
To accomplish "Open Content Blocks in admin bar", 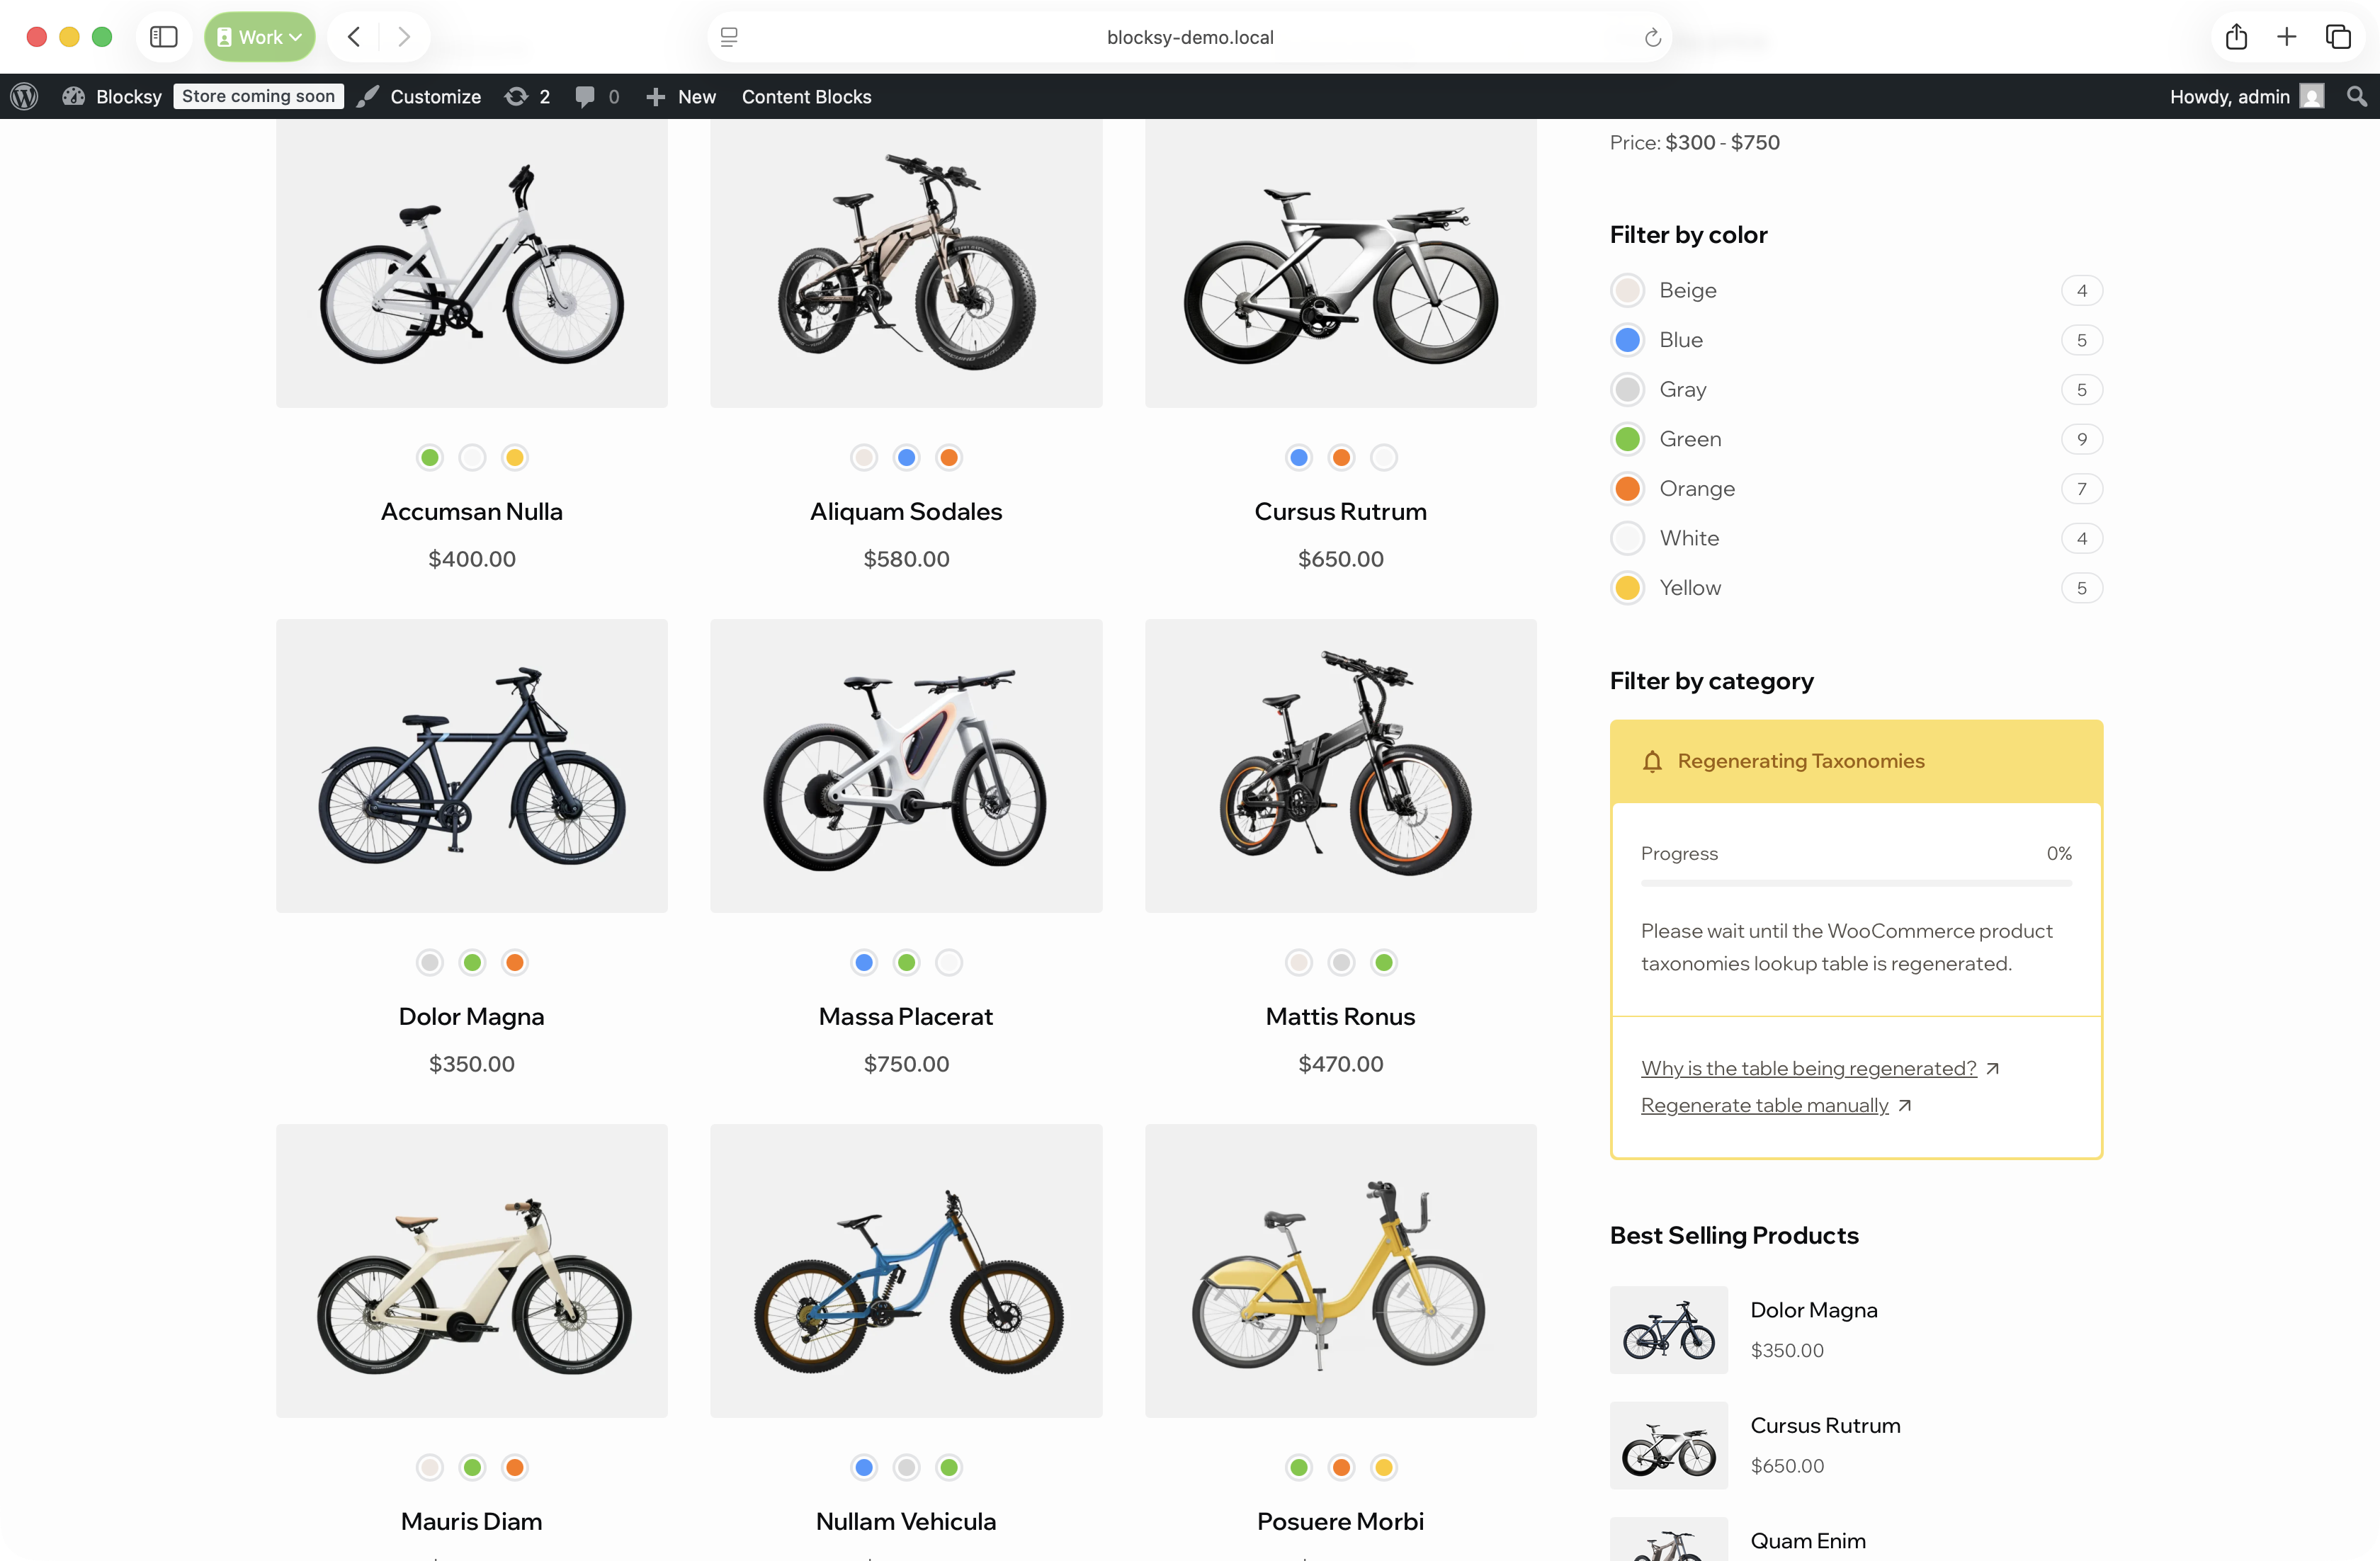I will point(806,97).
